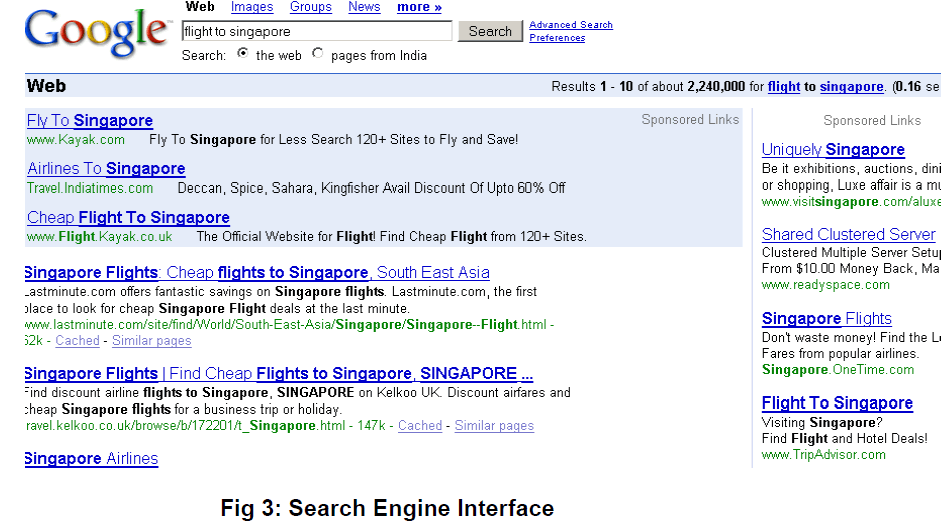The image size is (948, 526).
Task: Click 'singapore' link in results bar
Action: (851, 86)
